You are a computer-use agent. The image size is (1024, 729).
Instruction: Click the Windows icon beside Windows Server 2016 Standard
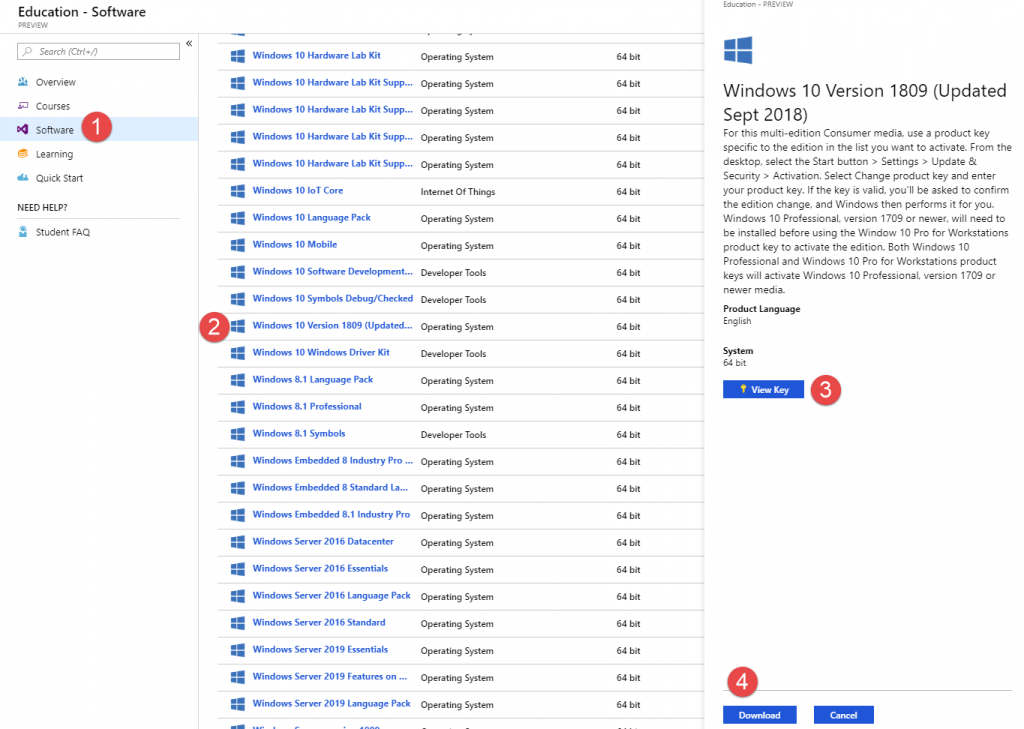(x=238, y=623)
